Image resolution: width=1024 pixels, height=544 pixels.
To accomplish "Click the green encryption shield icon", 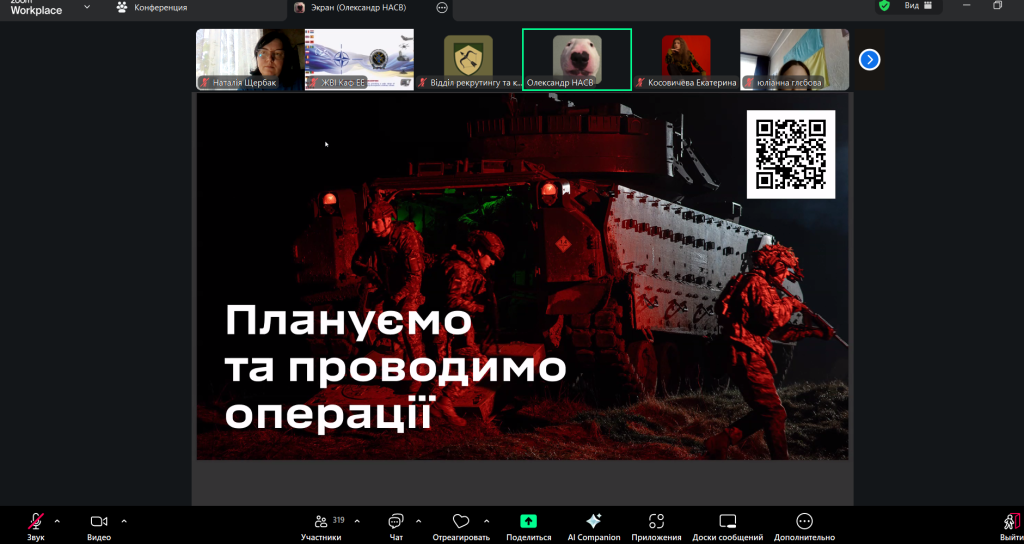I will coord(884,6).
